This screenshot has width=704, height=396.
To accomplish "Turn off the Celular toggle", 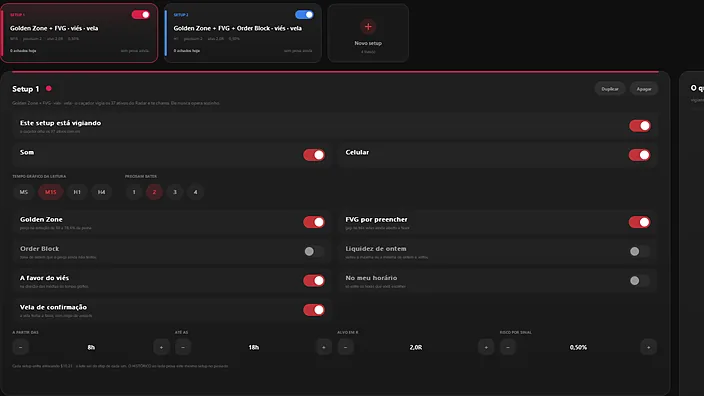I will pyautogui.click(x=639, y=155).
